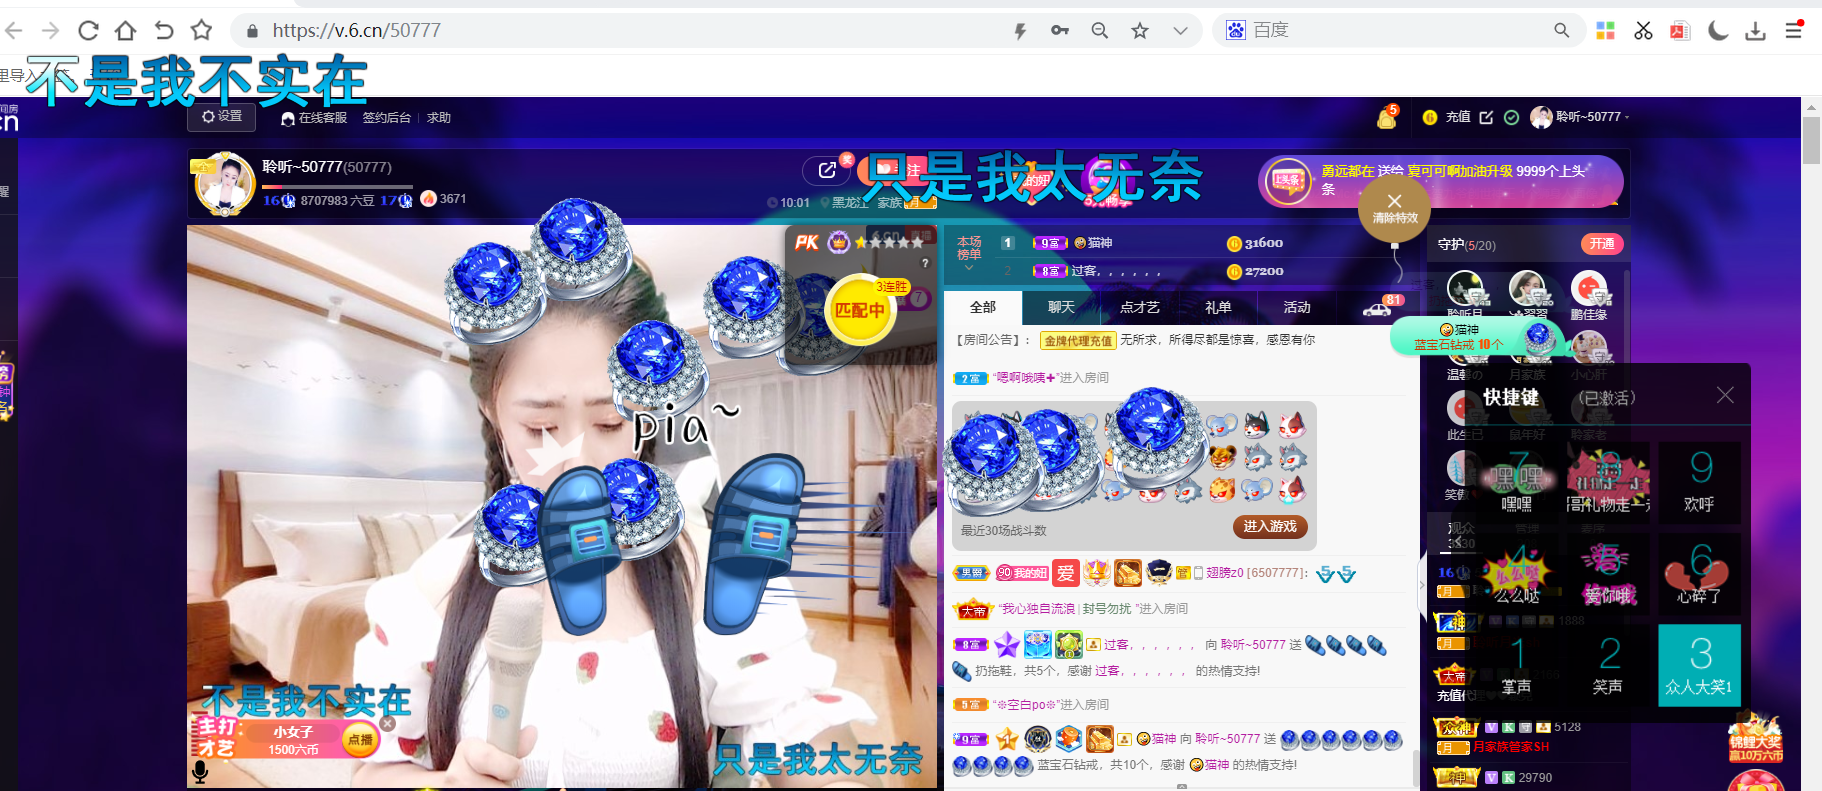Open the downloads icon in browser toolbar
The image size is (1822, 791).
1755,31
